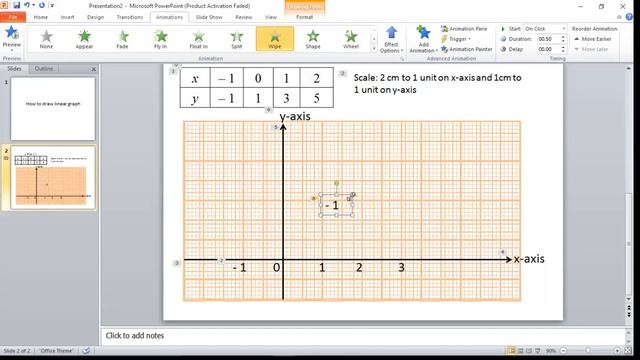Select the Slides pane tab

point(14,69)
